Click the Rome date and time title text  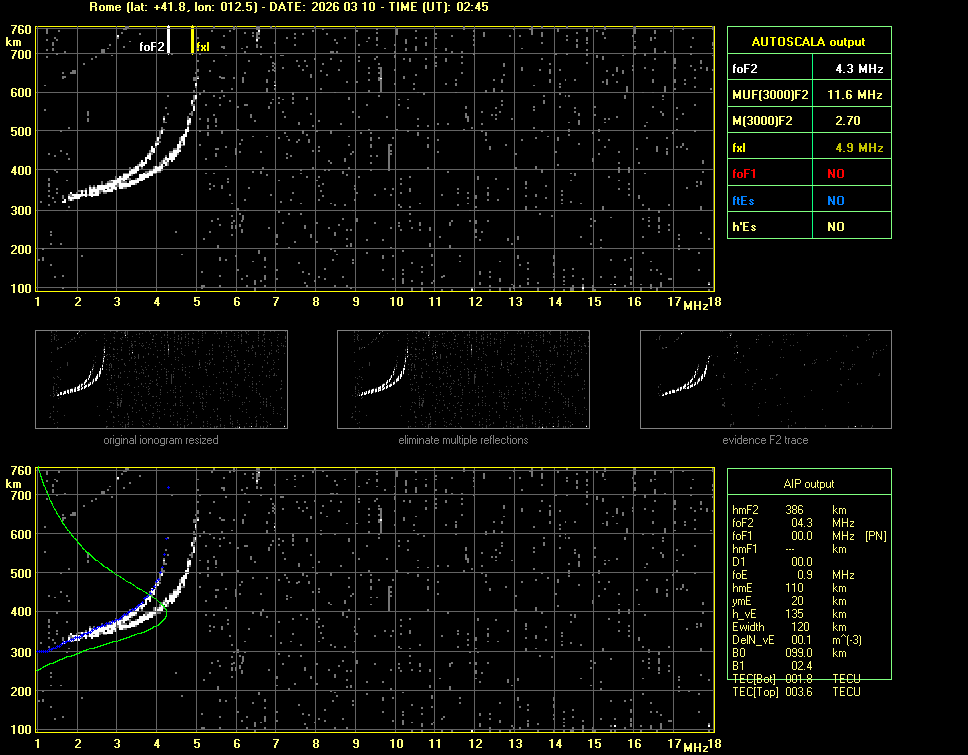(x=288, y=7)
